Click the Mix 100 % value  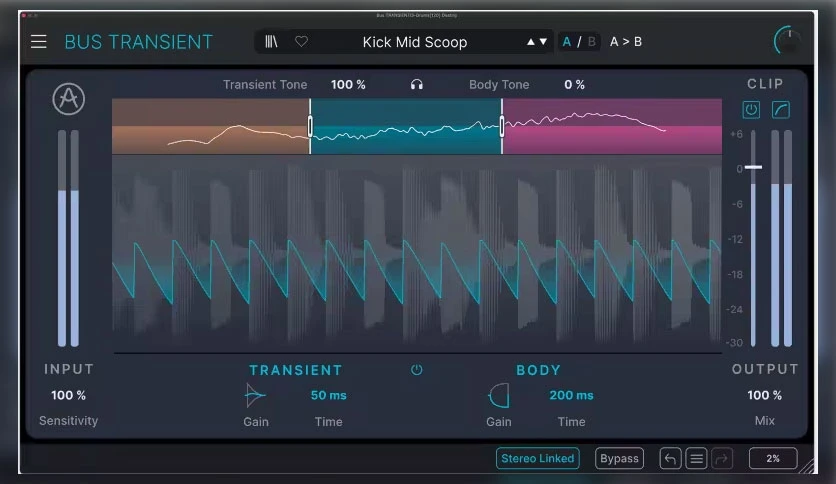(x=765, y=396)
